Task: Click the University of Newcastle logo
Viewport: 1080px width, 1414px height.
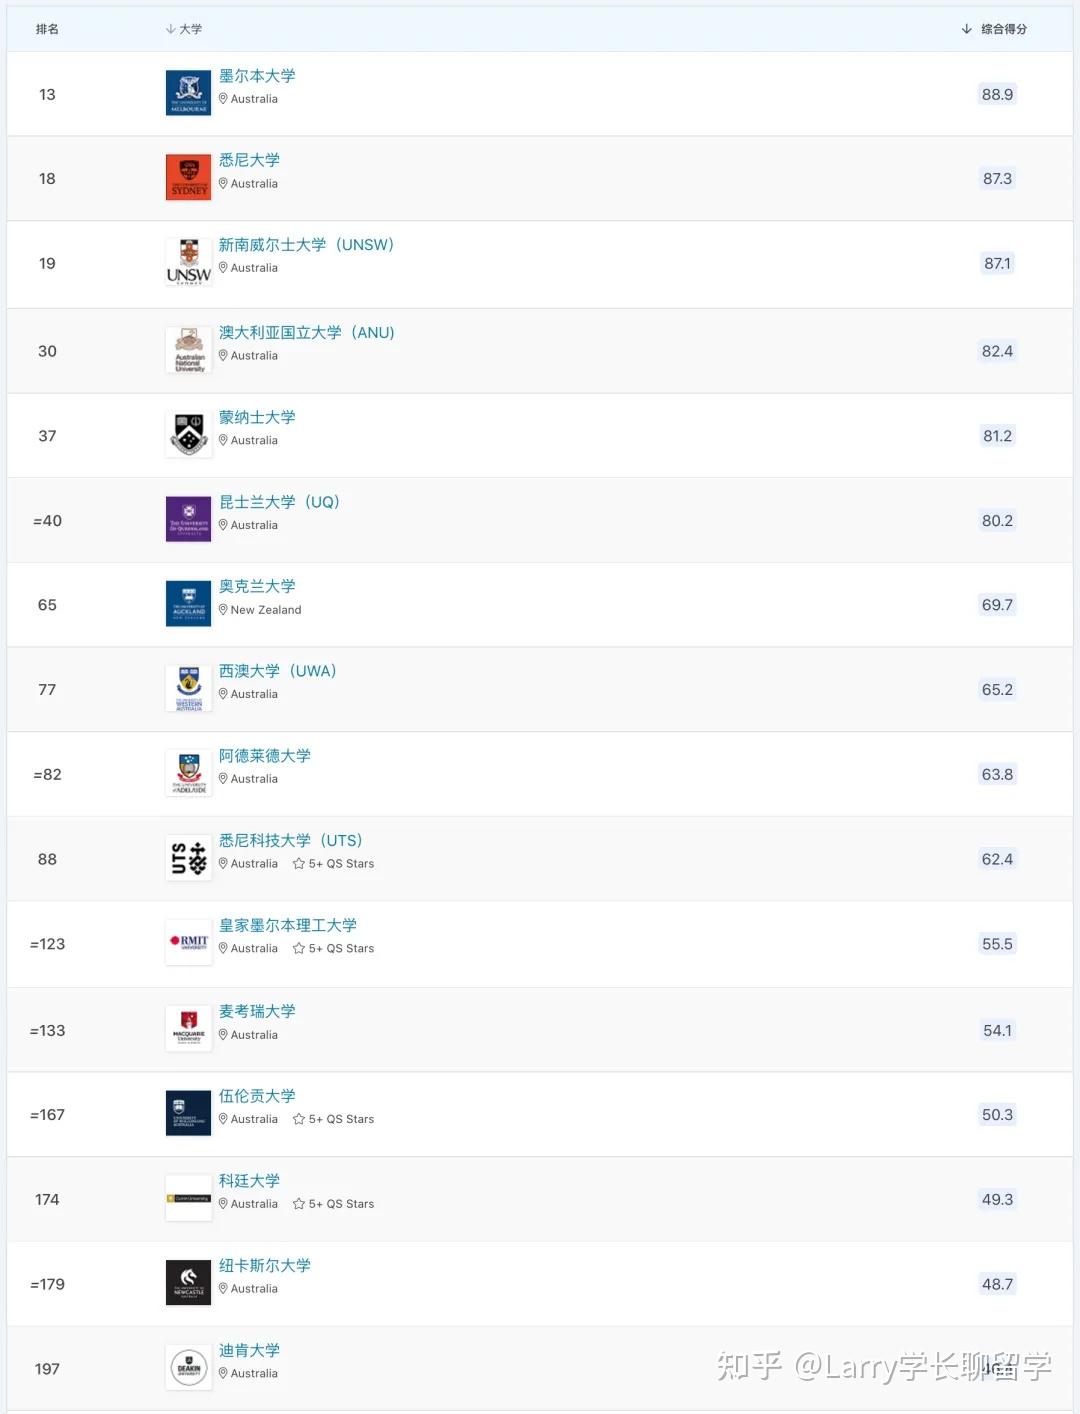Action: pos(188,1283)
